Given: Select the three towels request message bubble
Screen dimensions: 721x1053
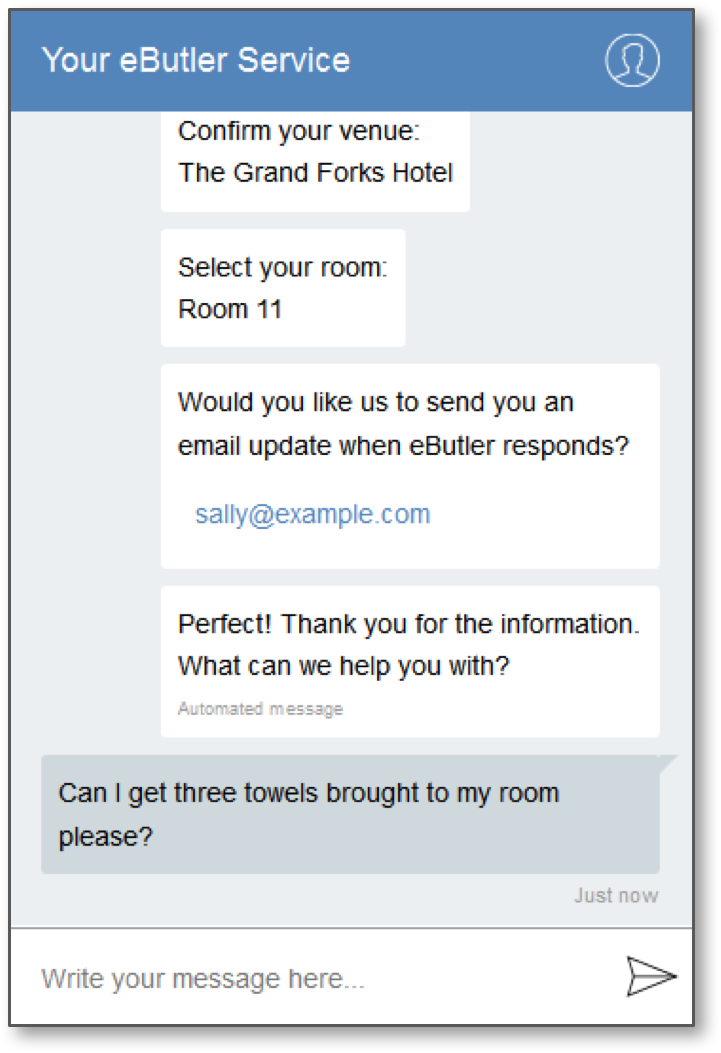Looking at the screenshot, I should (x=350, y=814).
